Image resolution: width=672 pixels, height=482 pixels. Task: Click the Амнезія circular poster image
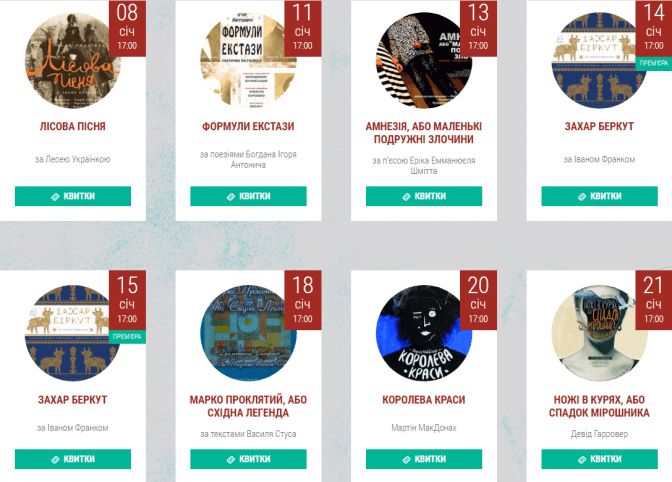[x=423, y=60]
